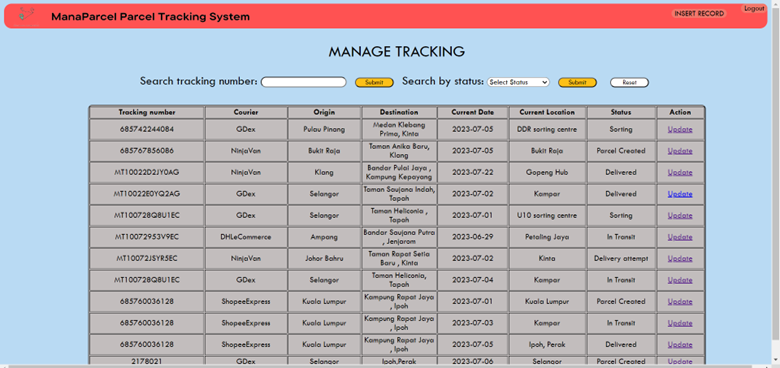Viewport: 780px width, 368px height.
Task: Update record 2178021
Action: (680, 362)
